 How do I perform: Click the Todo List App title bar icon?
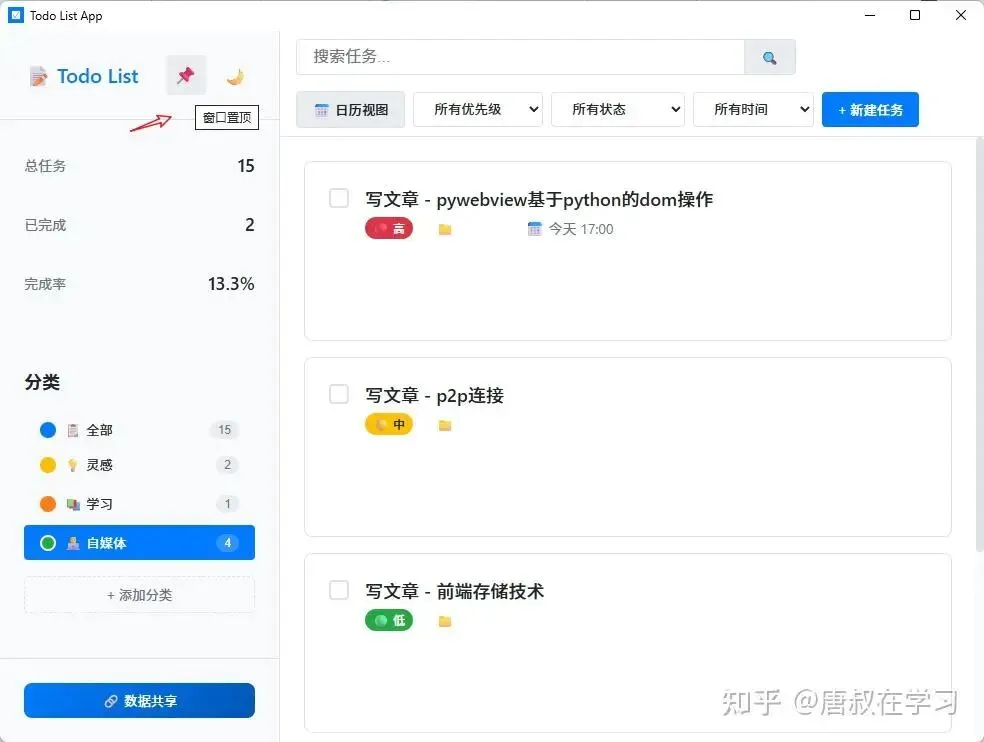[x=16, y=15]
